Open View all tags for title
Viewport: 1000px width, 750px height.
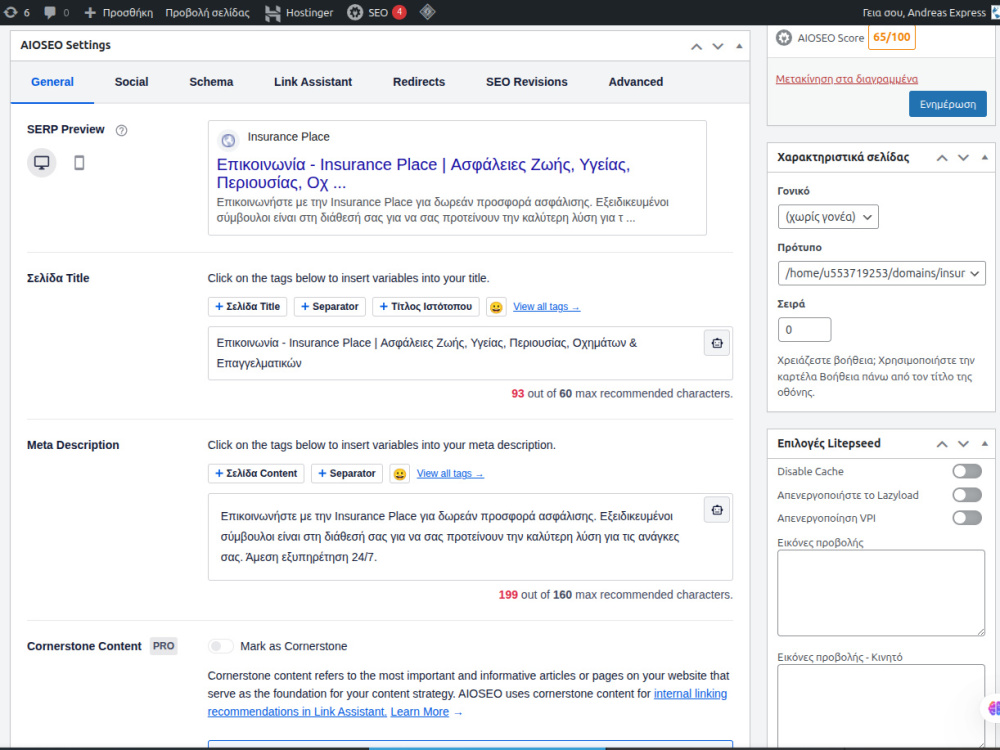[547, 307]
